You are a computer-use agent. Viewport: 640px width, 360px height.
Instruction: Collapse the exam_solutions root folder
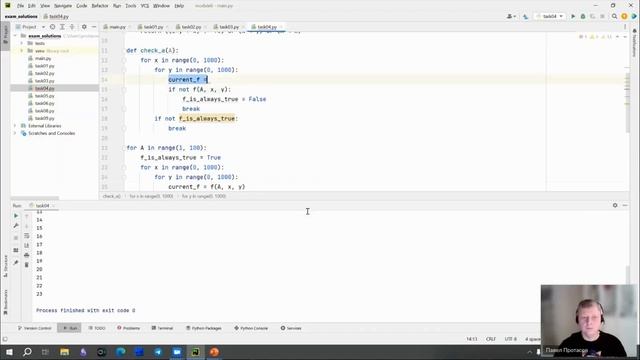[16, 36]
